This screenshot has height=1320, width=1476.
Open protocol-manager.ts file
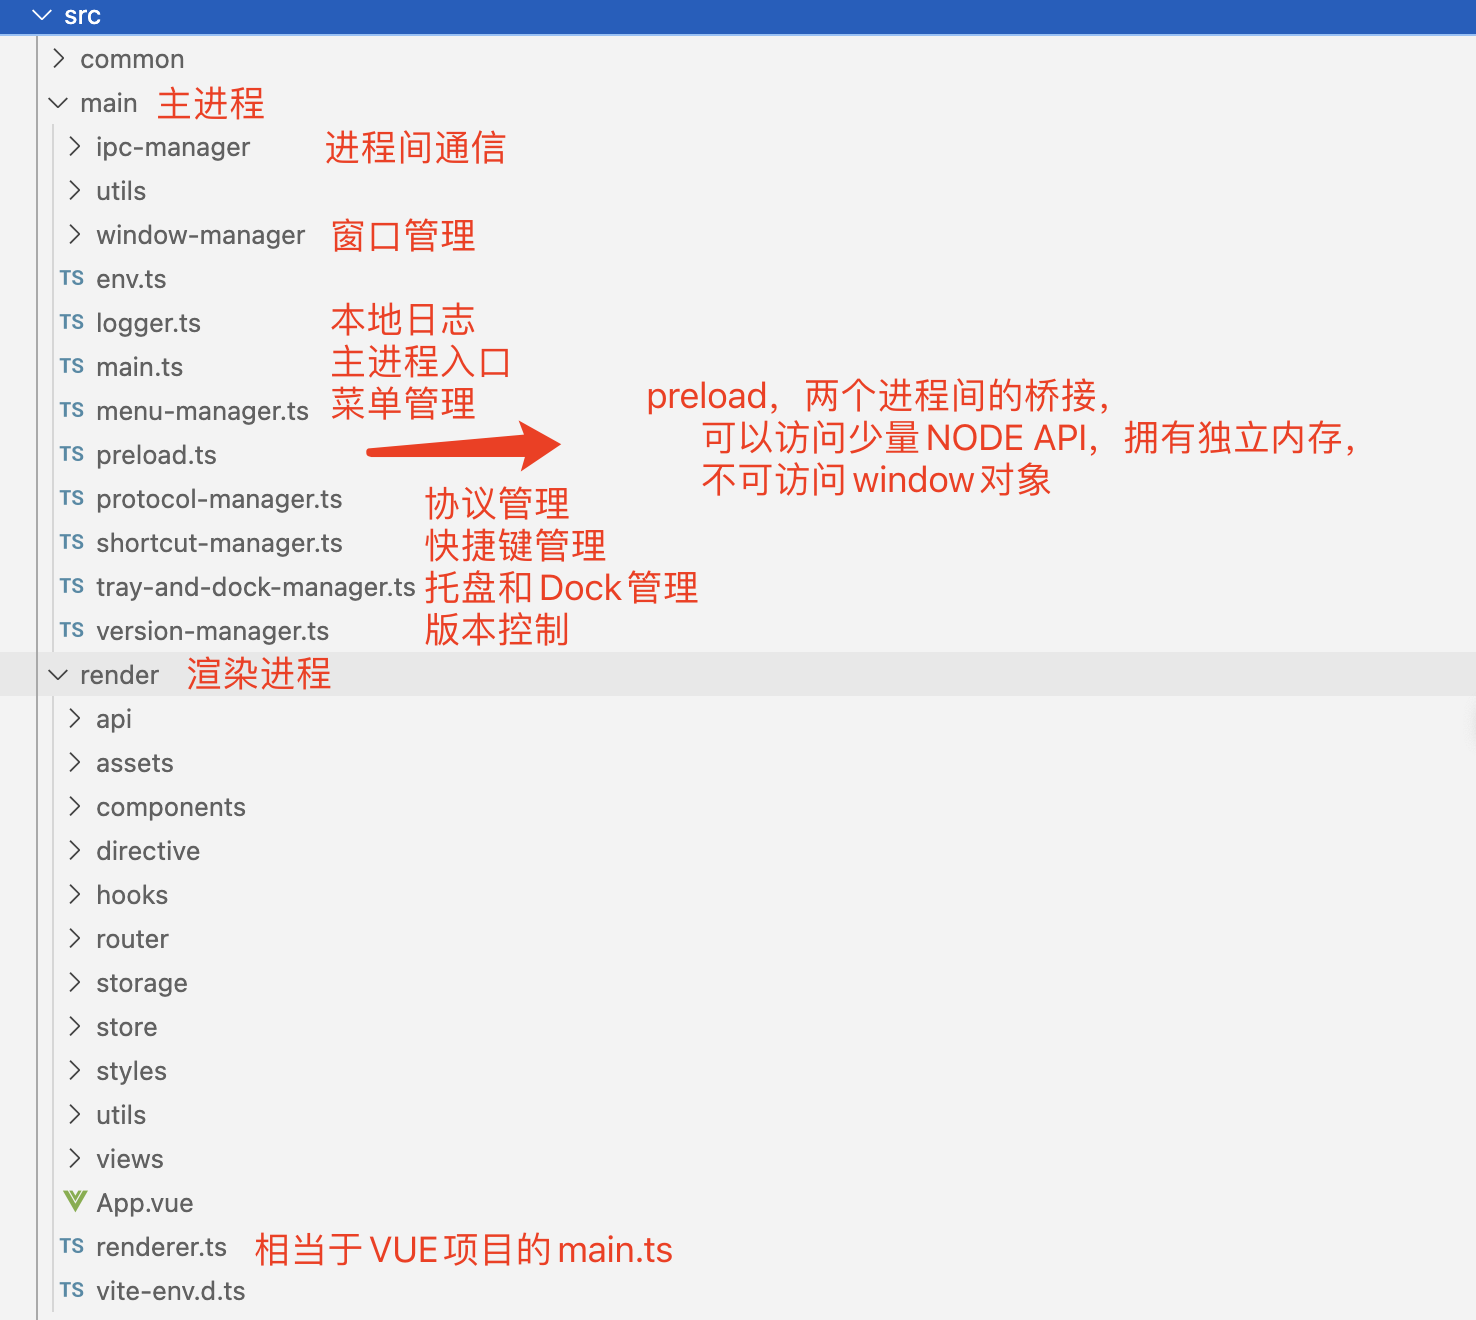[x=219, y=499]
